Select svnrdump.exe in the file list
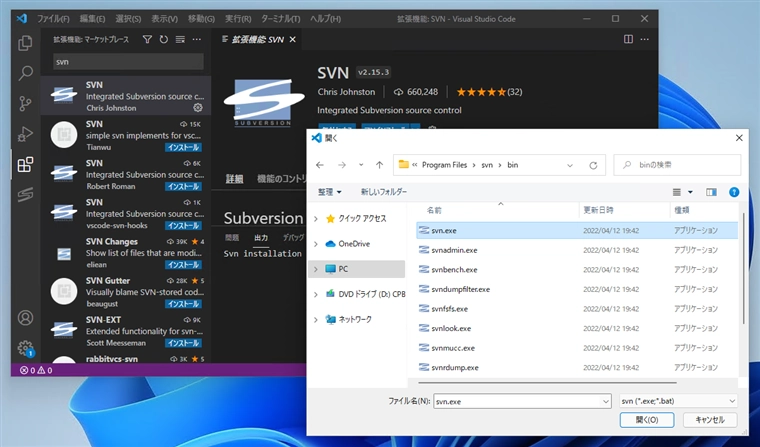The height and width of the screenshot is (447, 760). (x=577, y=367)
